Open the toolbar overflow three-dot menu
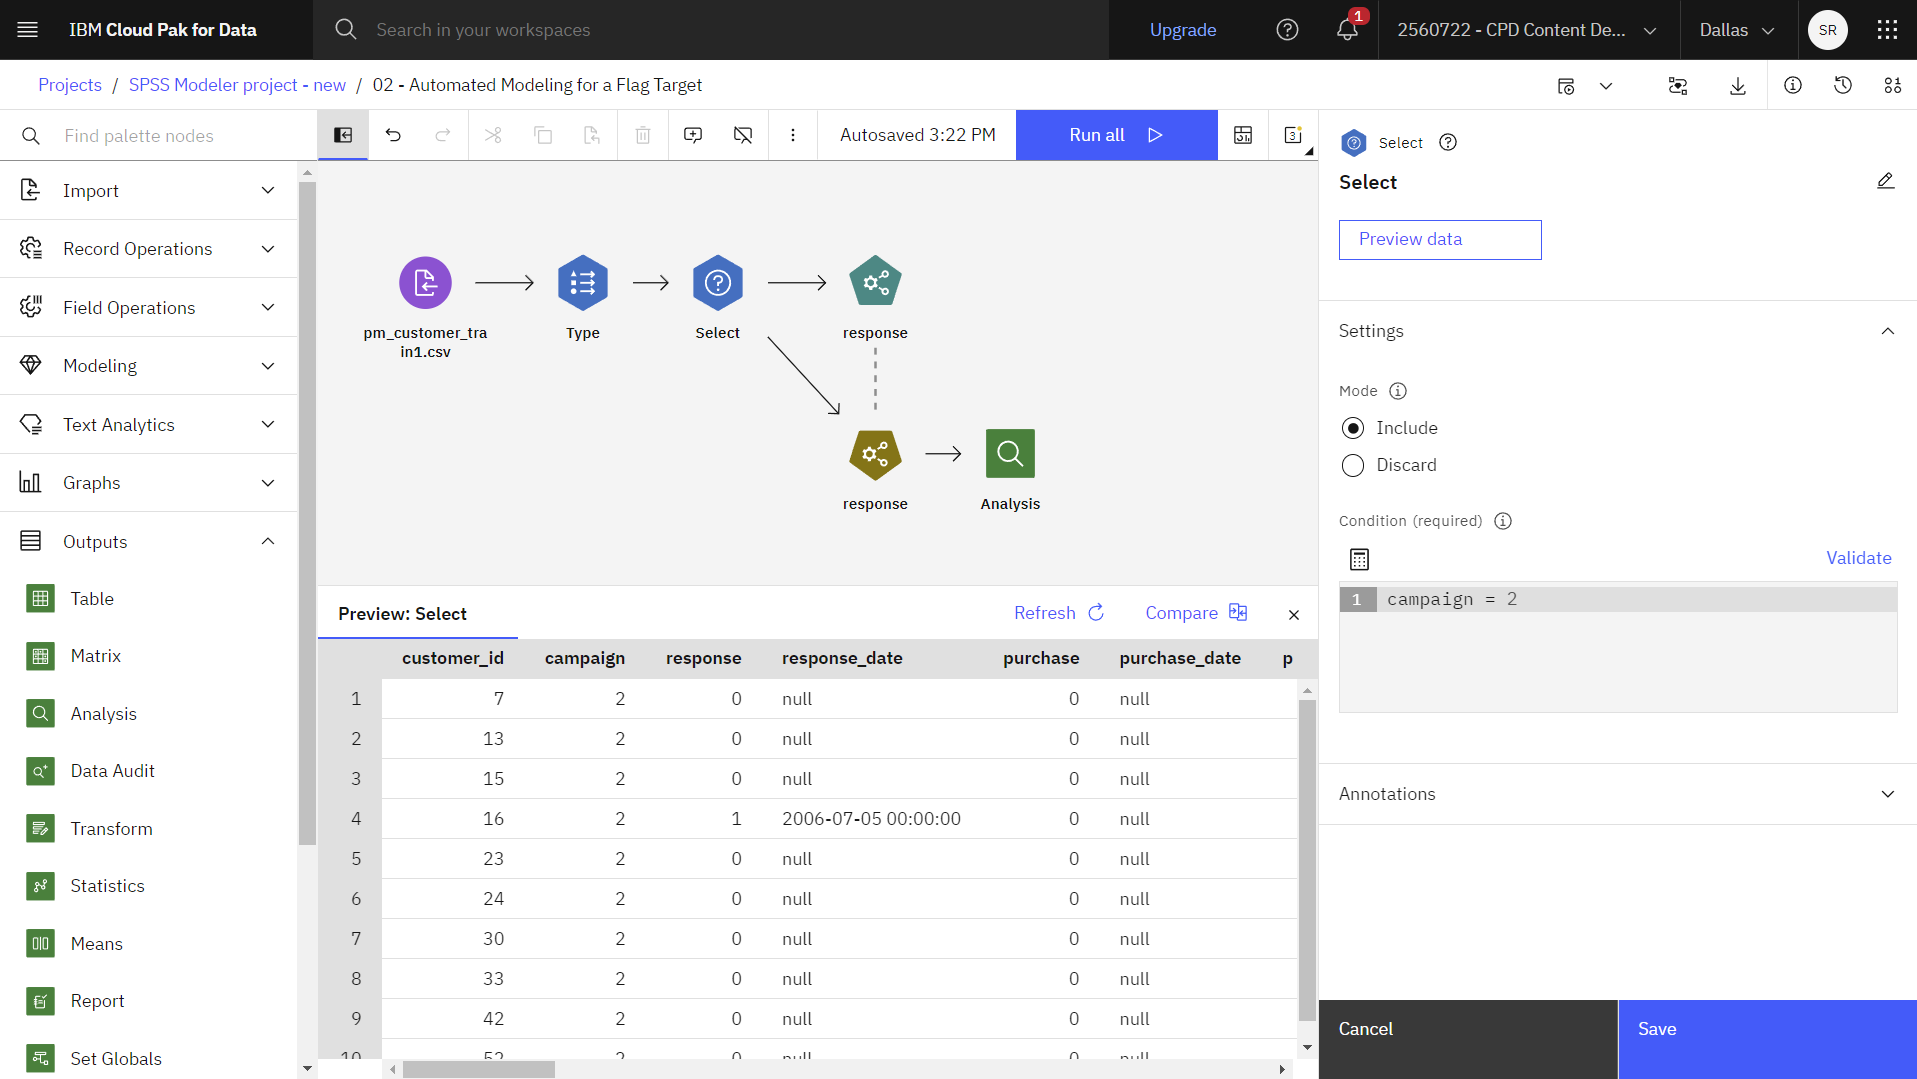1917x1079 pixels. tap(793, 135)
